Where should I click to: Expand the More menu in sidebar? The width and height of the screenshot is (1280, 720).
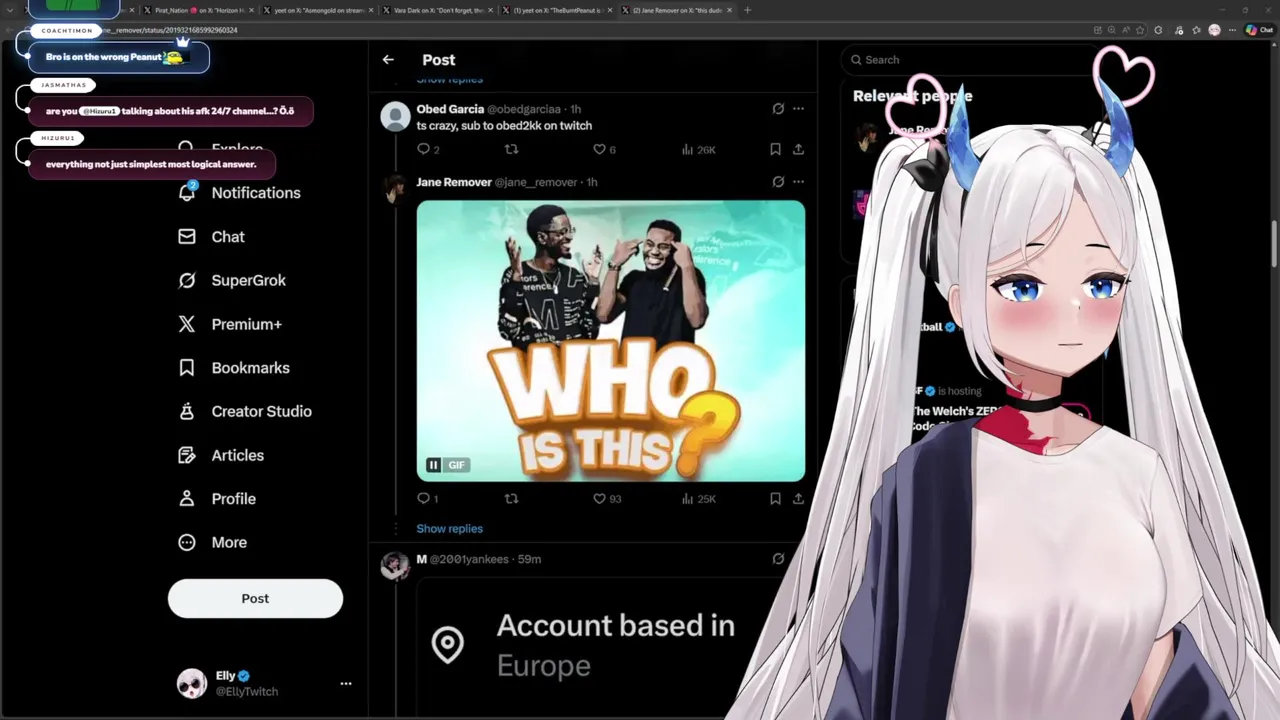tap(212, 542)
